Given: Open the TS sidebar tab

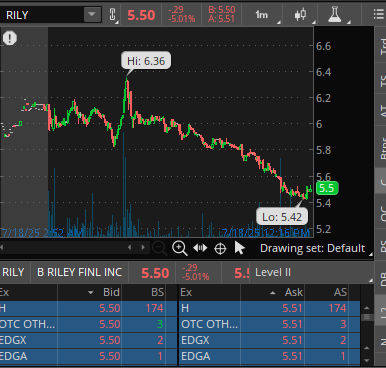Looking at the screenshot, I should [x=382, y=81].
